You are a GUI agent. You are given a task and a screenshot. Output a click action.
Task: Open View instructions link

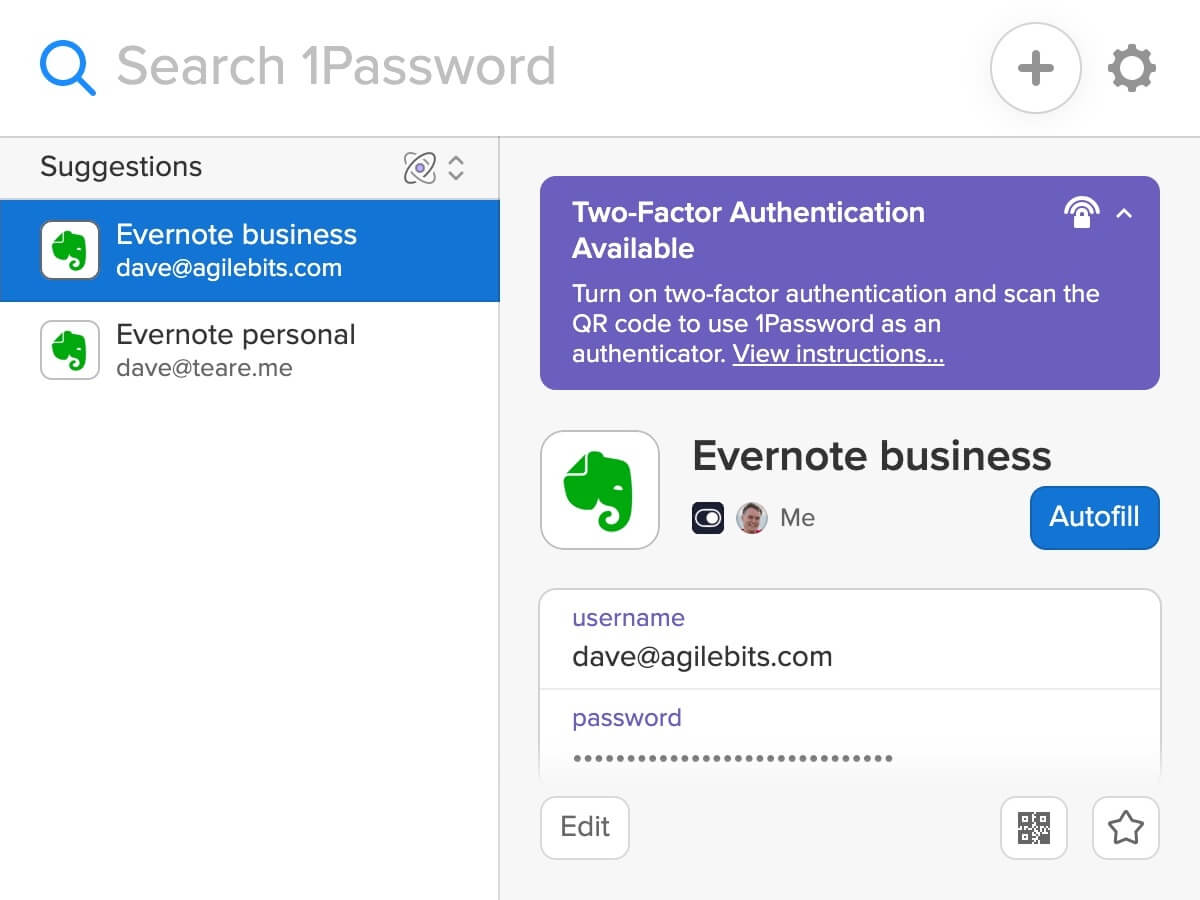(838, 354)
